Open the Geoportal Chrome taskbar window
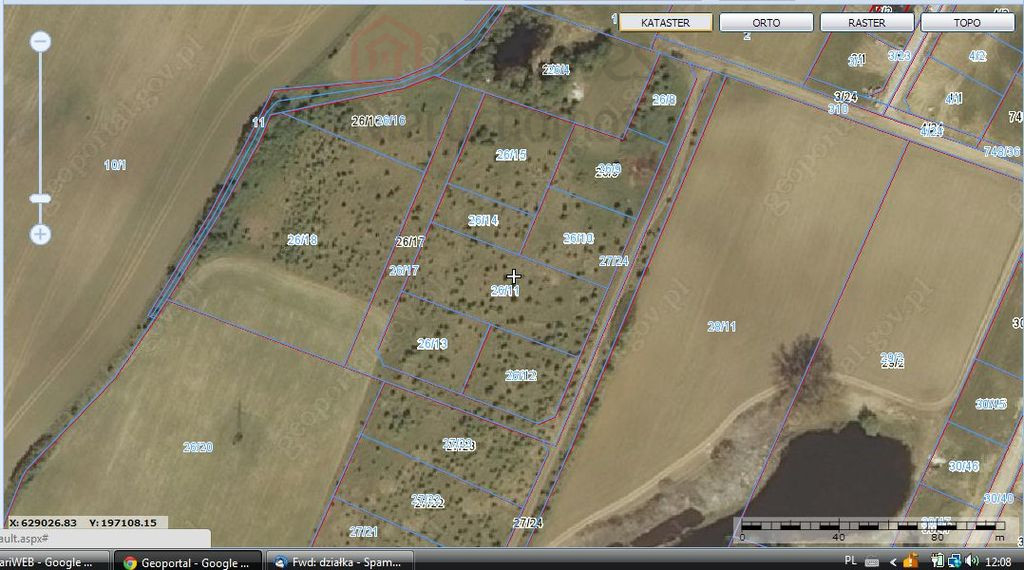The image size is (1024, 570). (187, 562)
